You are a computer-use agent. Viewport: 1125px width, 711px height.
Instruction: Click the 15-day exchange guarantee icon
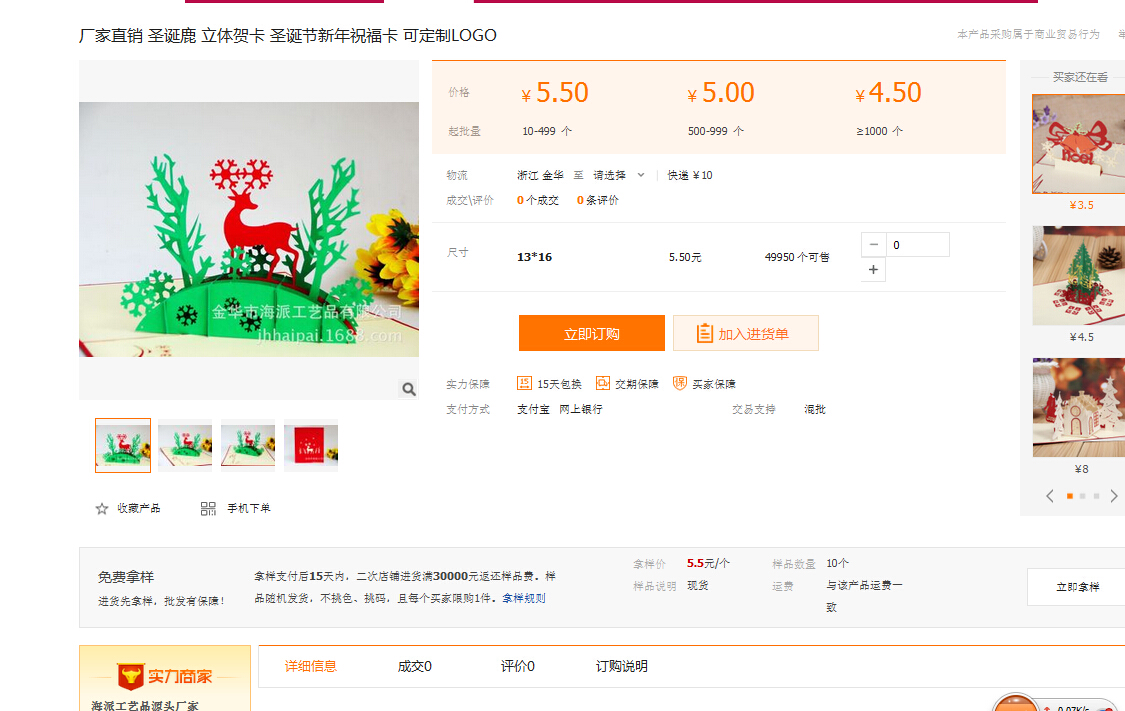[524, 383]
